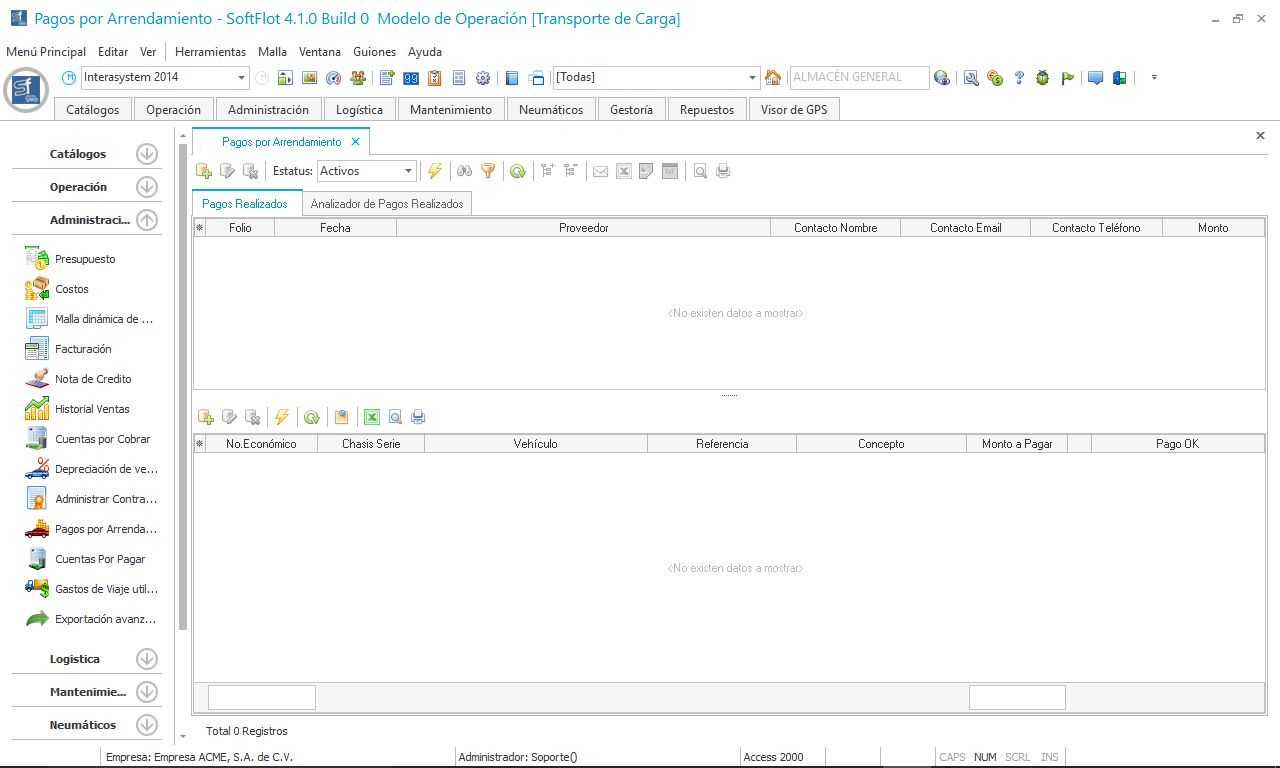
Task: Click the home icon beside ALMACÉN GENERAL
Action: click(x=773, y=78)
